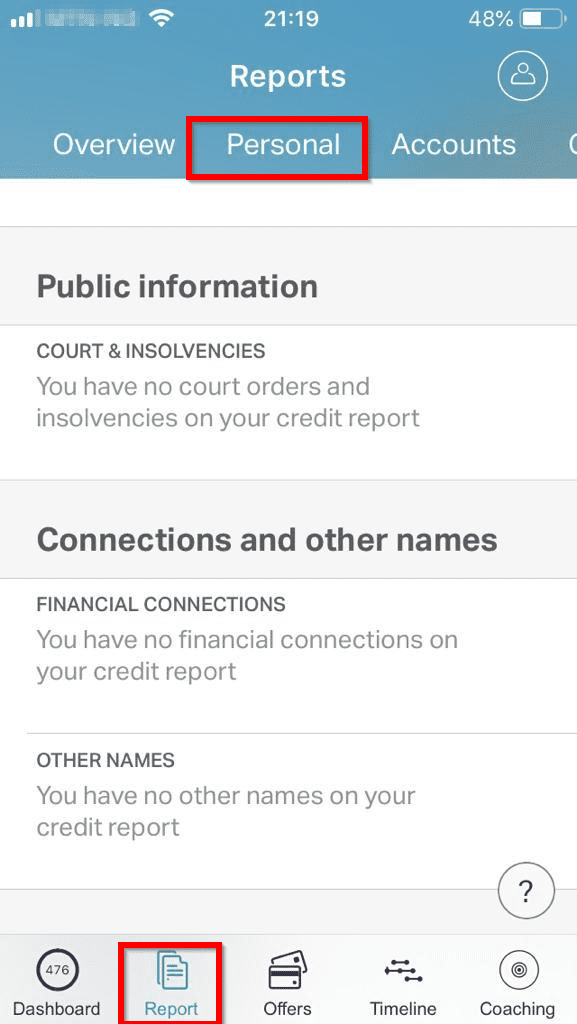The height and width of the screenshot is (1024, 577).
Task: Tap the Public information section header
Action: [x=178, y=286]
